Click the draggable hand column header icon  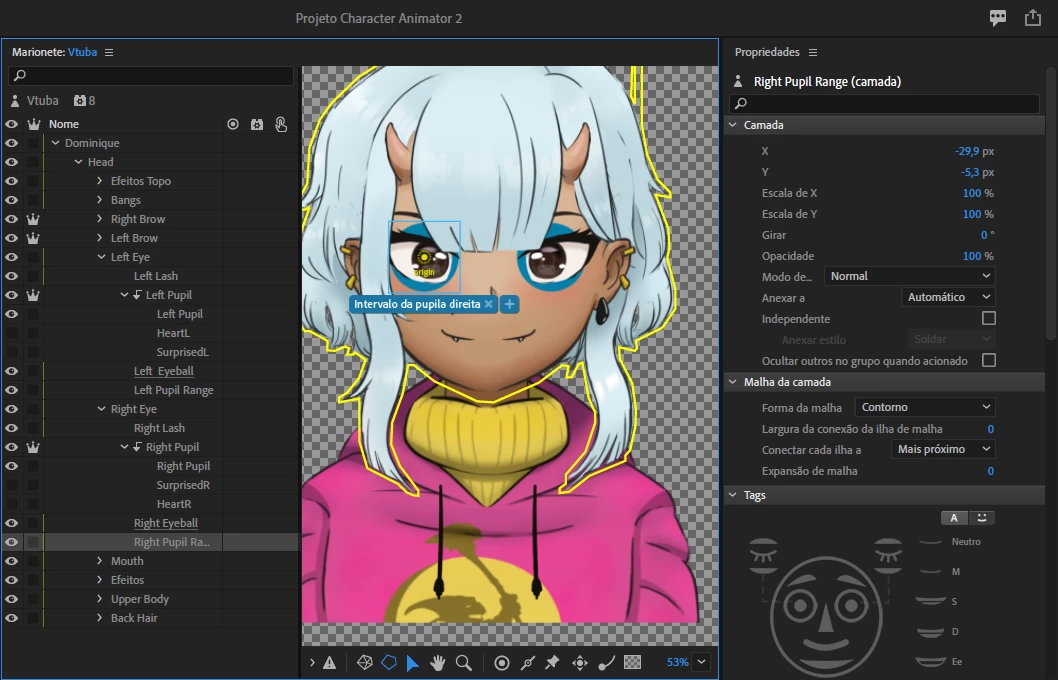[x=281, y=124]
